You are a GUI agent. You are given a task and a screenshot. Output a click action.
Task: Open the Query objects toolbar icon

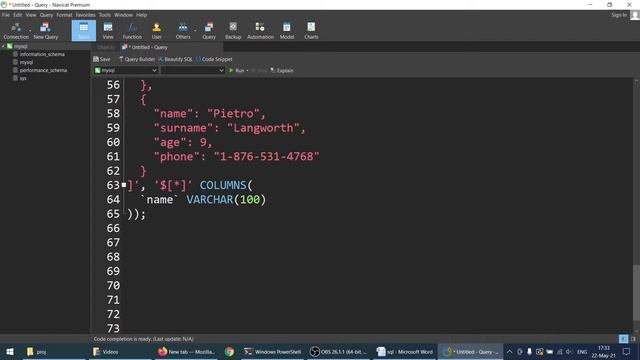point(209,31)
